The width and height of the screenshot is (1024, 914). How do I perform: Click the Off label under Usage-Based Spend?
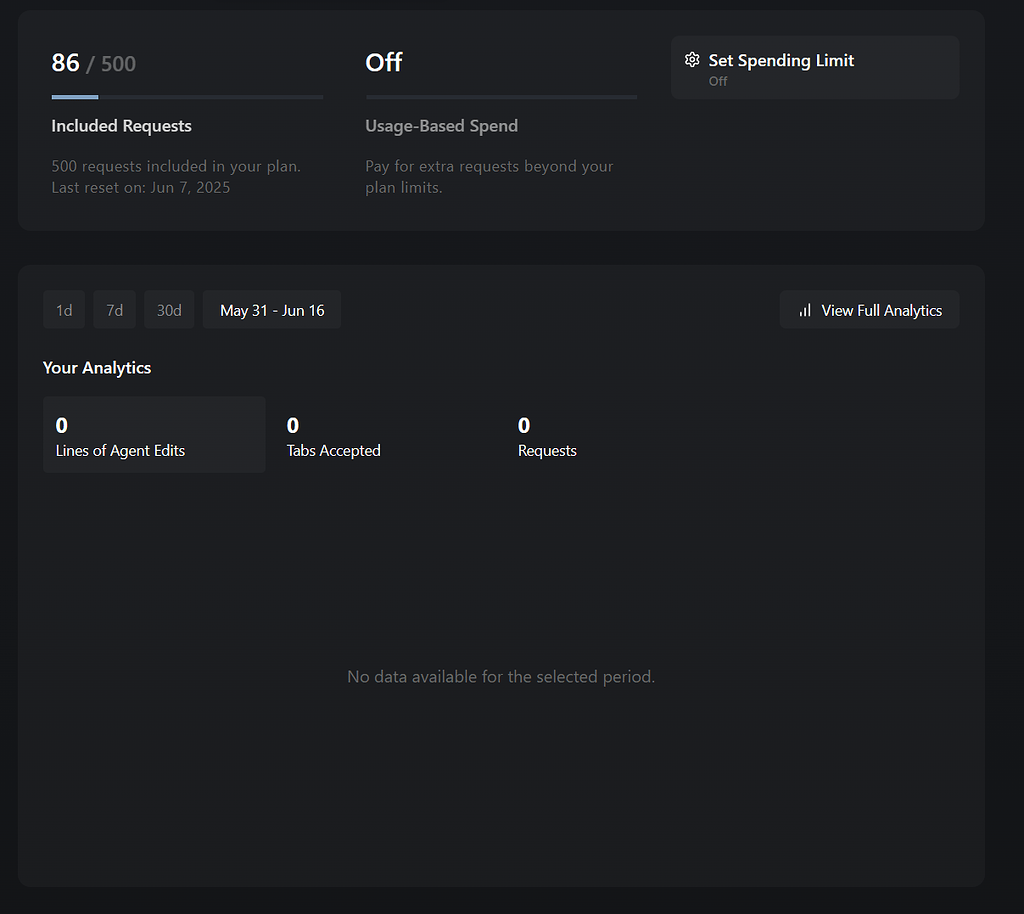pos(383,62)
